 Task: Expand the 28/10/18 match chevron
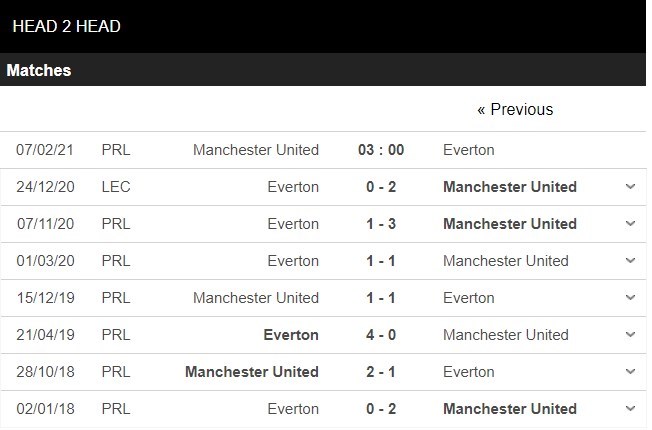click(x=629, y=372)
